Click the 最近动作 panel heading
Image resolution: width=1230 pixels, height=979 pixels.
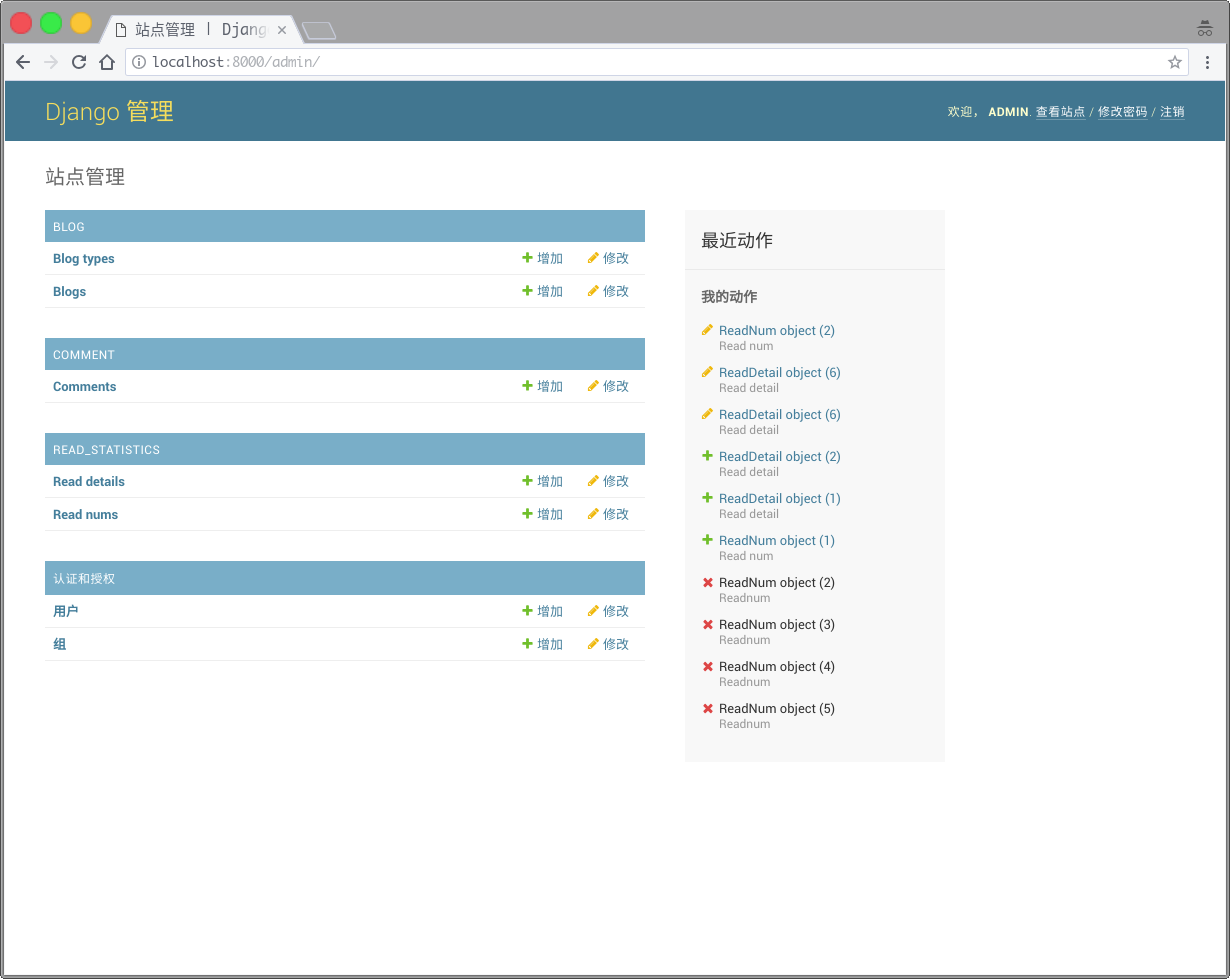[737, 240]
